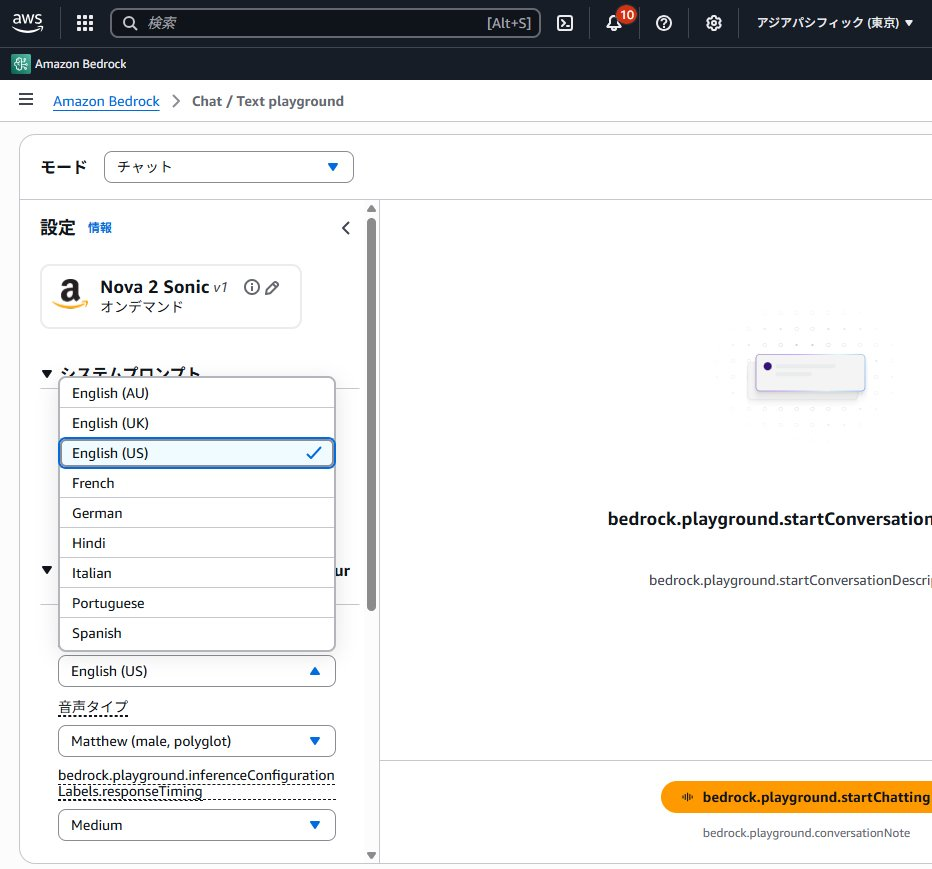932x869 pixels.
Task: Open the response timing dropdown showing Medium
Action: [x=197, y=825]
